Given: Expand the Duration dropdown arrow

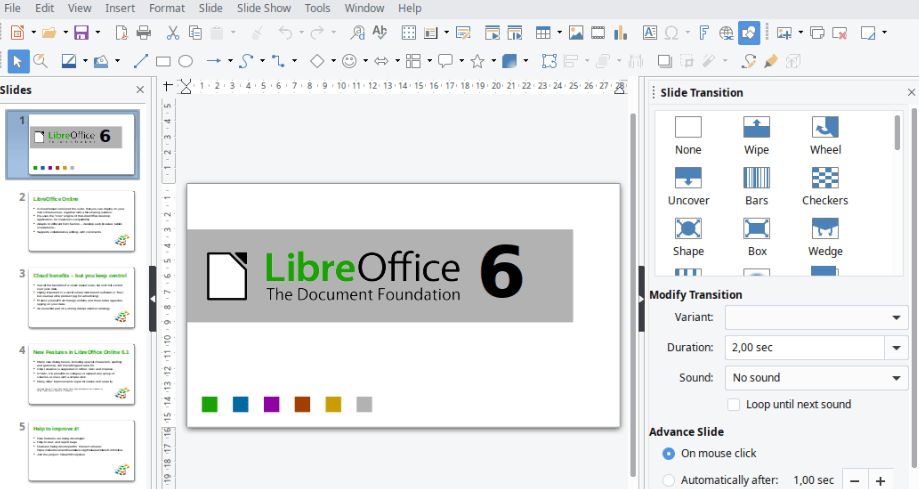Looking at the screenshot, I should 896,348.
